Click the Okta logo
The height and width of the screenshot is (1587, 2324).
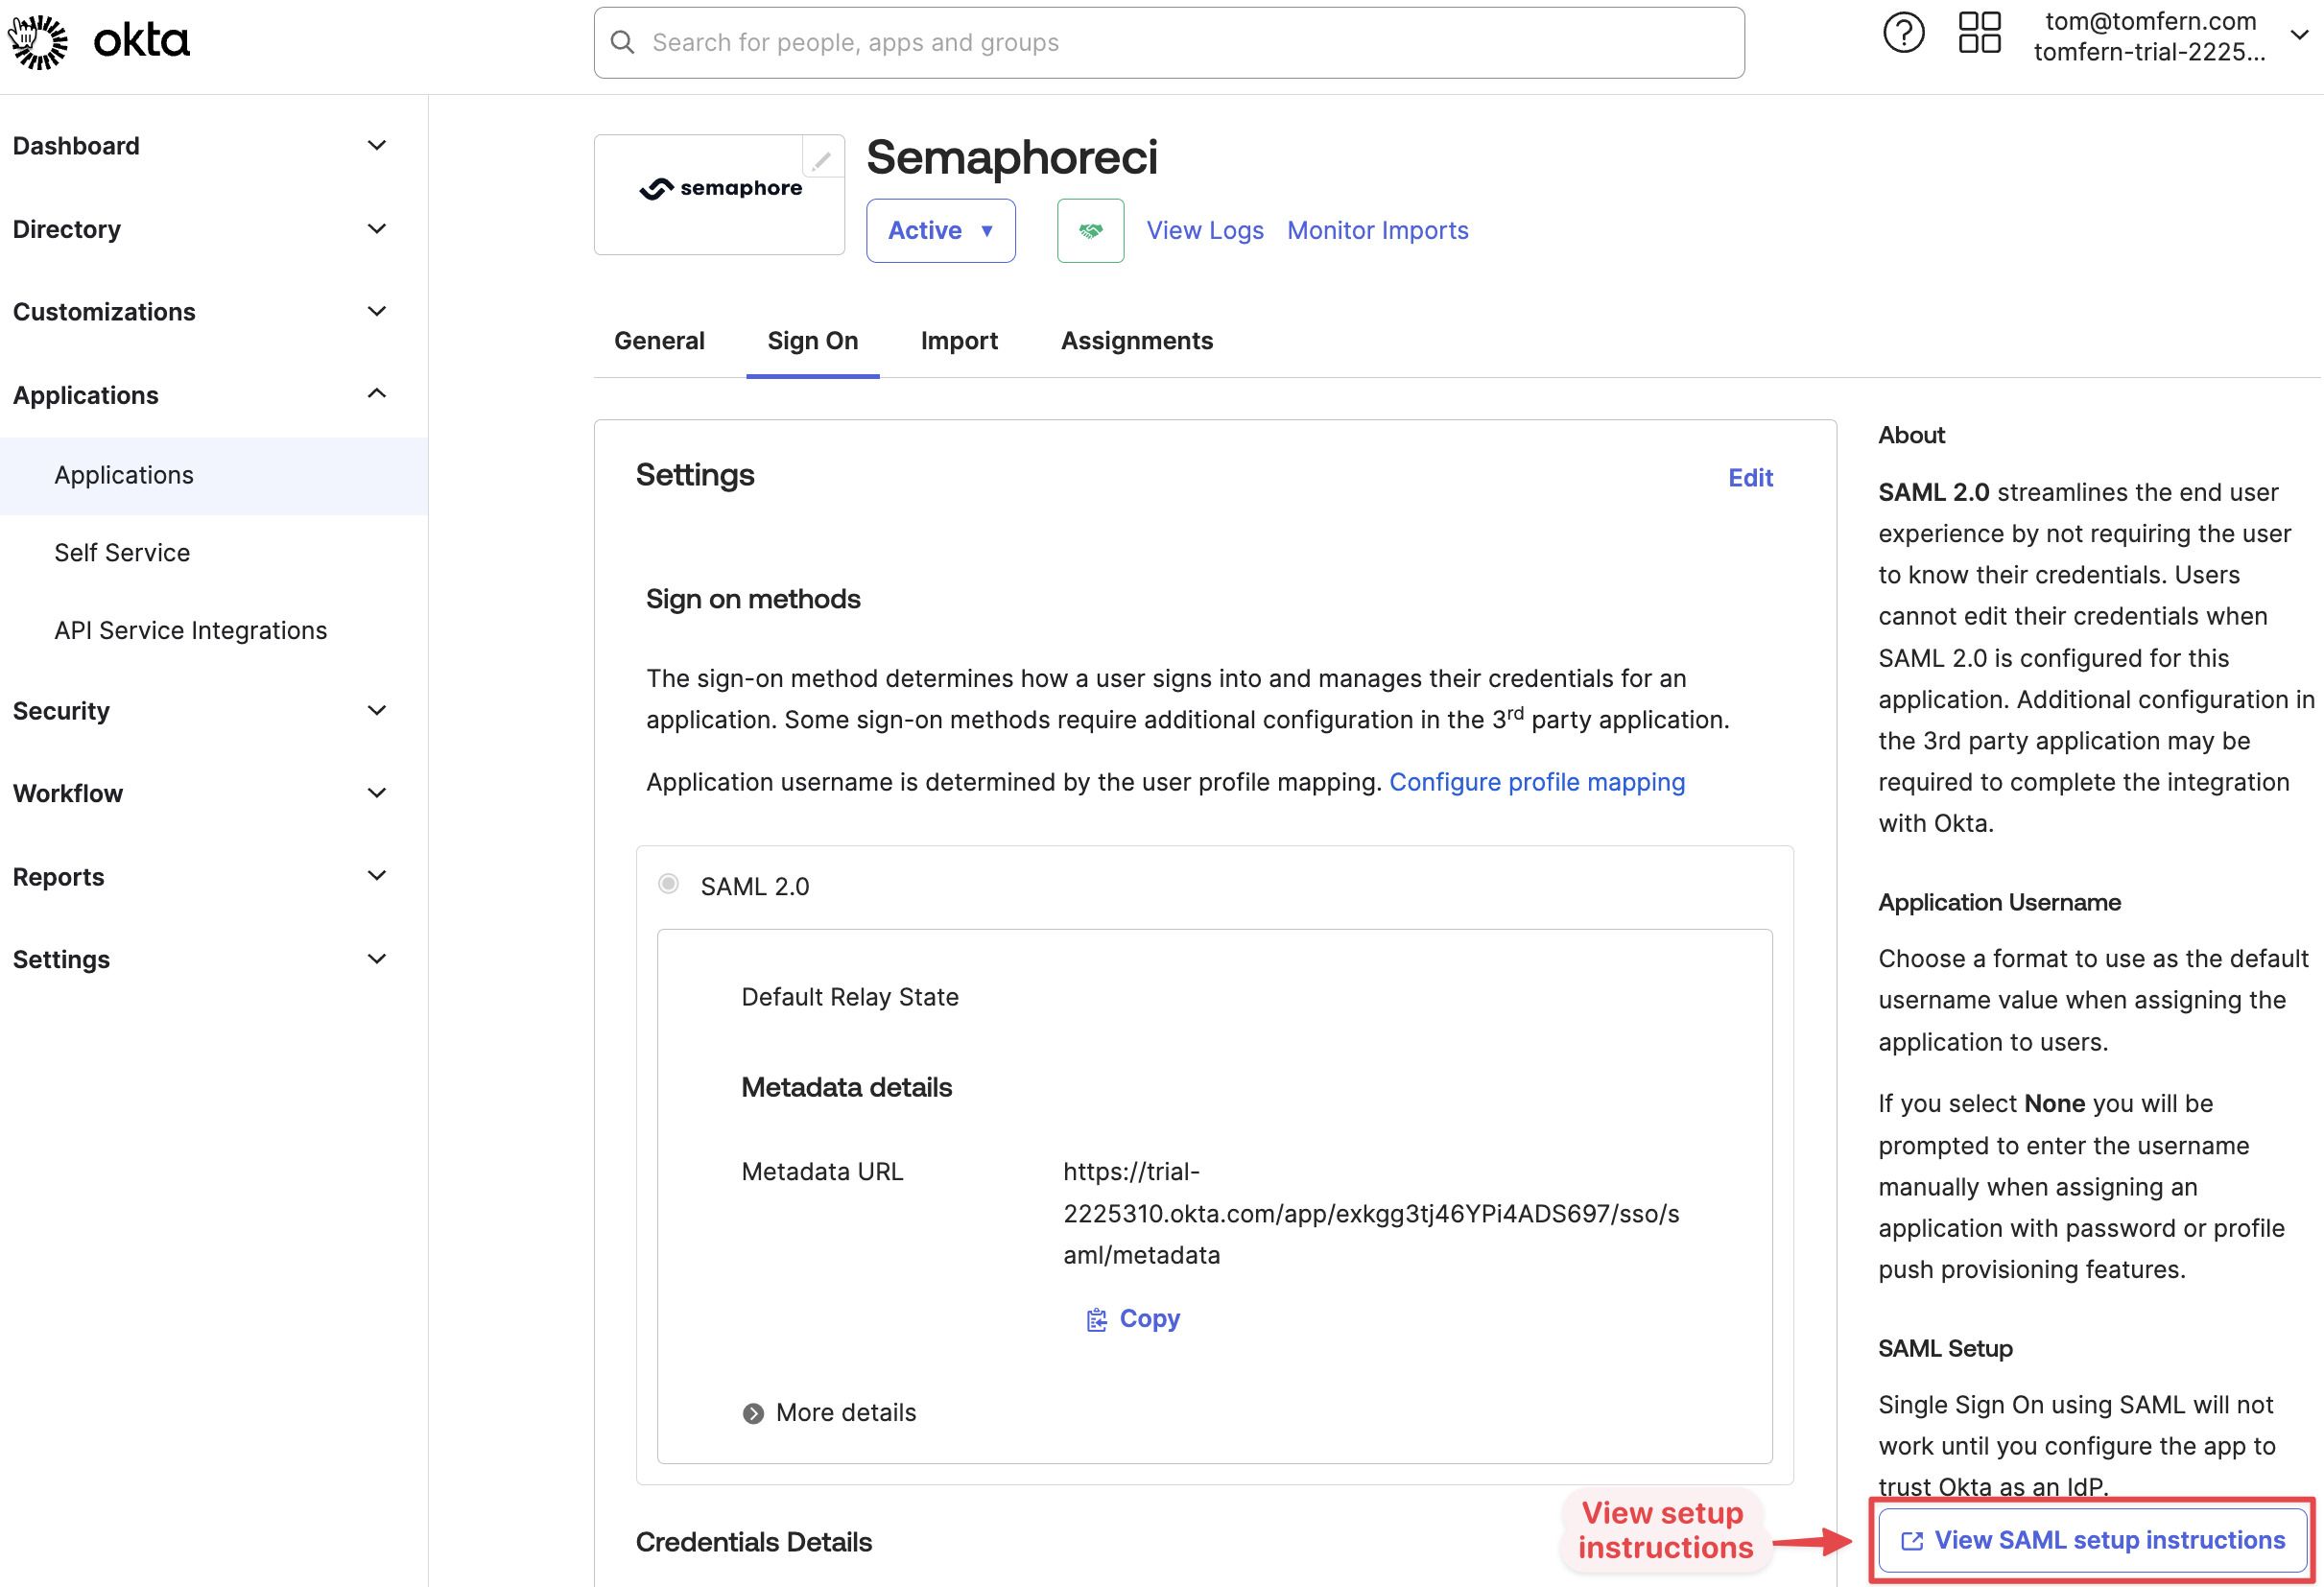tap(99, 42)
